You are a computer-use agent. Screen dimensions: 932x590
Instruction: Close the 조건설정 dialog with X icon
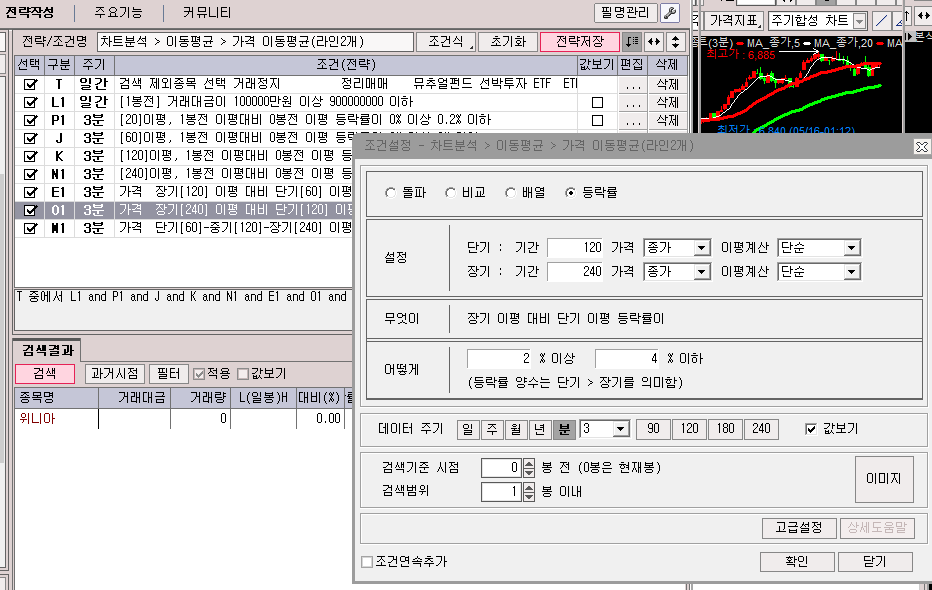point(921,146)
